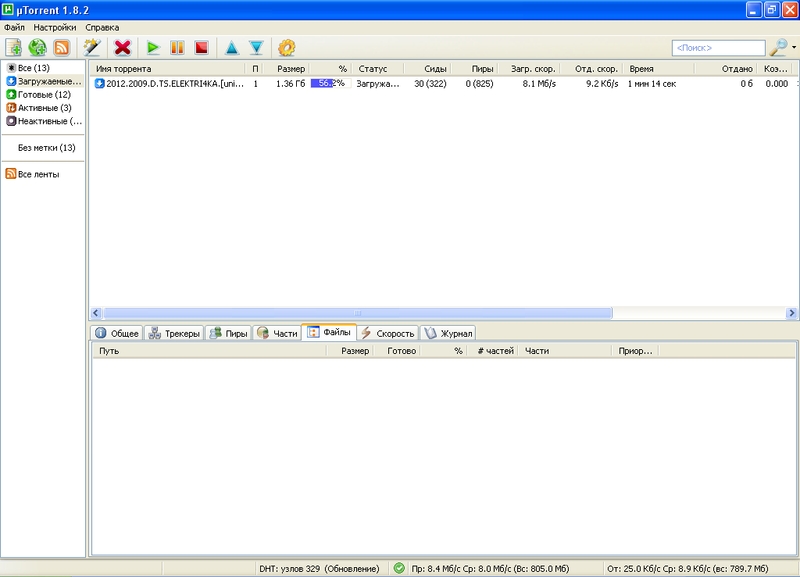
Task: Open preferences with the gear icon
Action: [x=286, y=48]
